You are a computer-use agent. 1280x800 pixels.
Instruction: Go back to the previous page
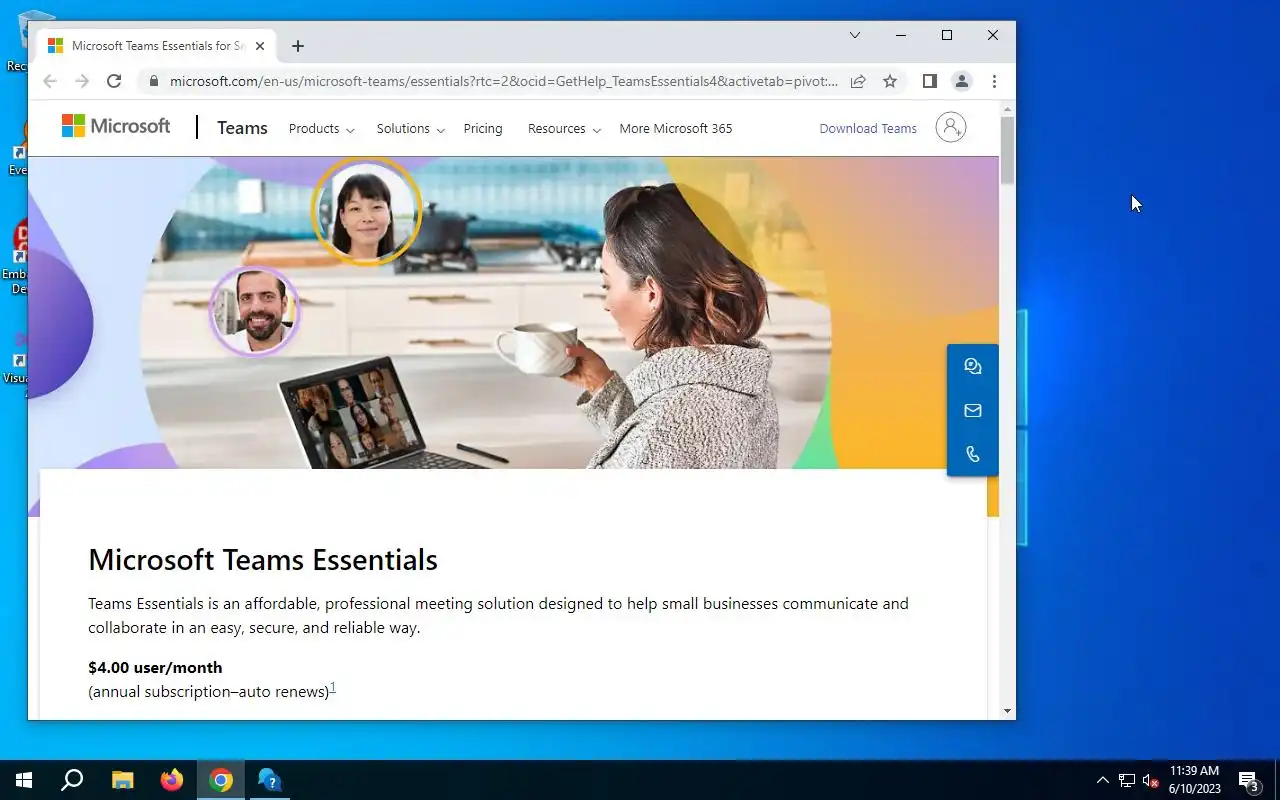(50, 81)
